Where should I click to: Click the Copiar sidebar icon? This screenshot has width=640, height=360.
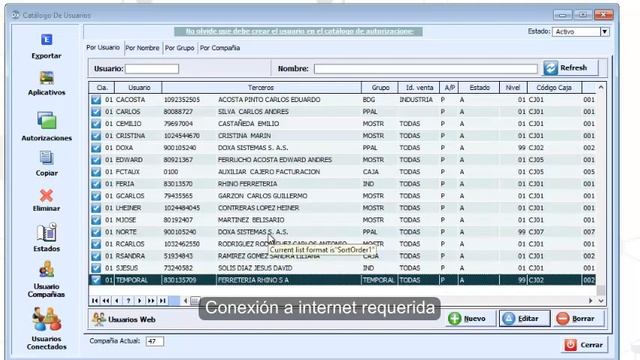[47, 158]
